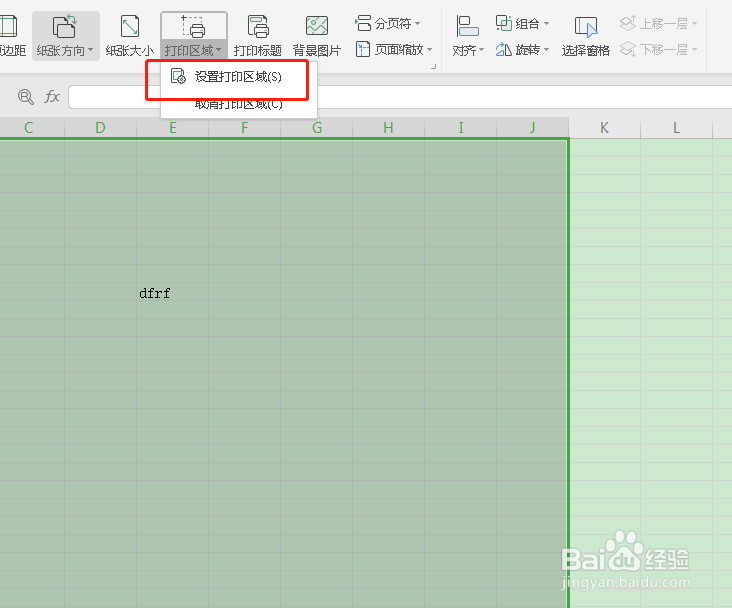This screenshot has width=732, height=608.
Task: Click the rotate (旋转) icon
Action: coord(504,49)
